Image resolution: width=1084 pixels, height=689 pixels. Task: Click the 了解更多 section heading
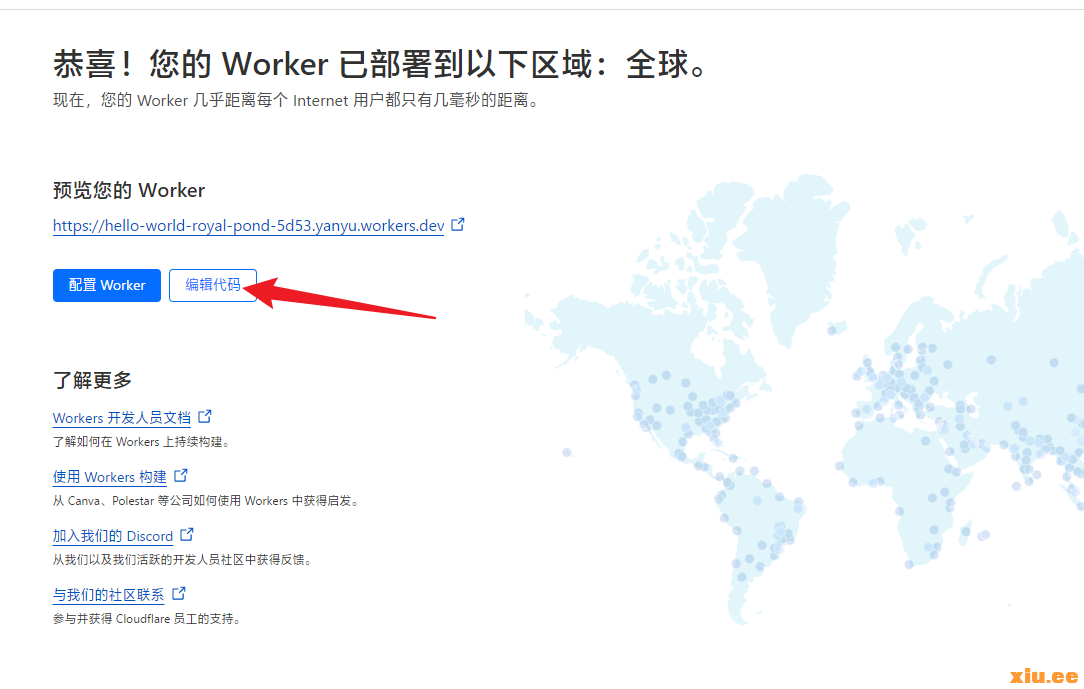[x=92, y=380]
